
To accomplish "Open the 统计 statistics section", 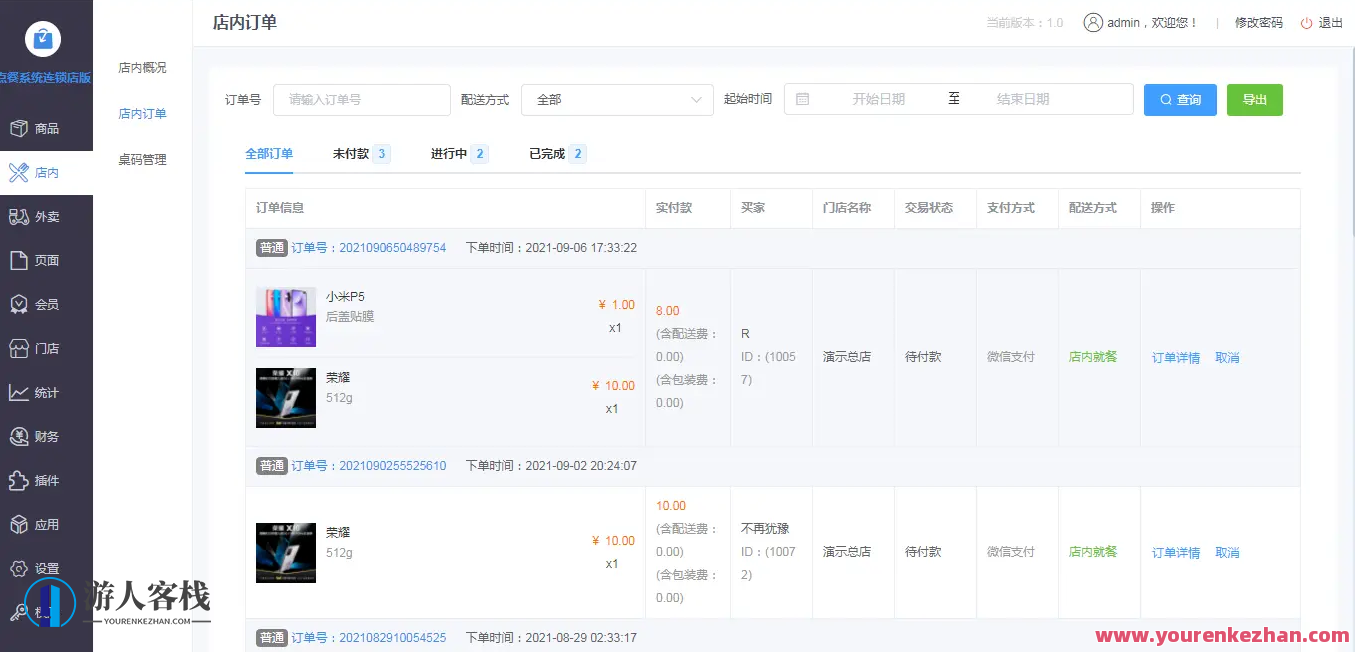I will [x=46, y=392].
